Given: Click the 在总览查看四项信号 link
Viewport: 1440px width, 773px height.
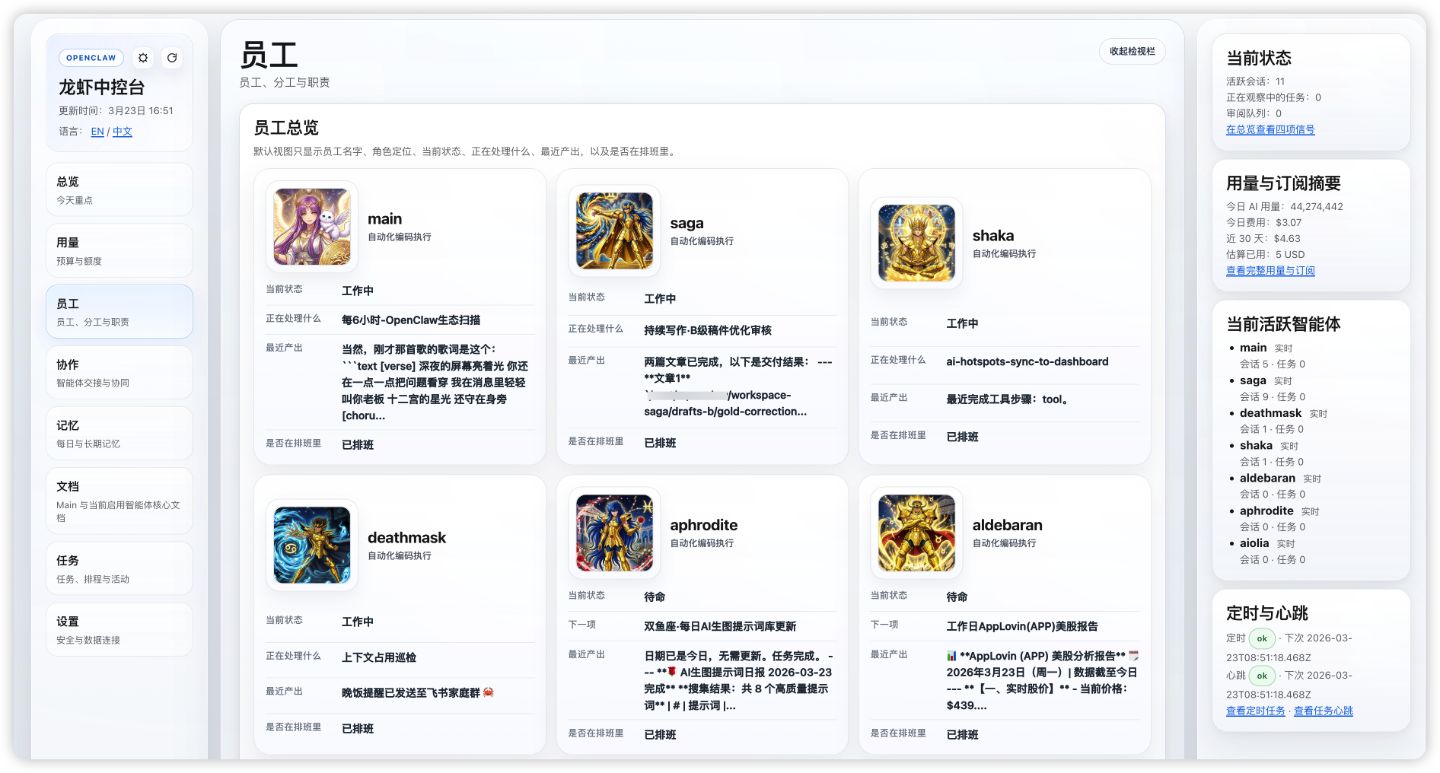Looking at the screenshot, I should click(x=1270, y=130).
